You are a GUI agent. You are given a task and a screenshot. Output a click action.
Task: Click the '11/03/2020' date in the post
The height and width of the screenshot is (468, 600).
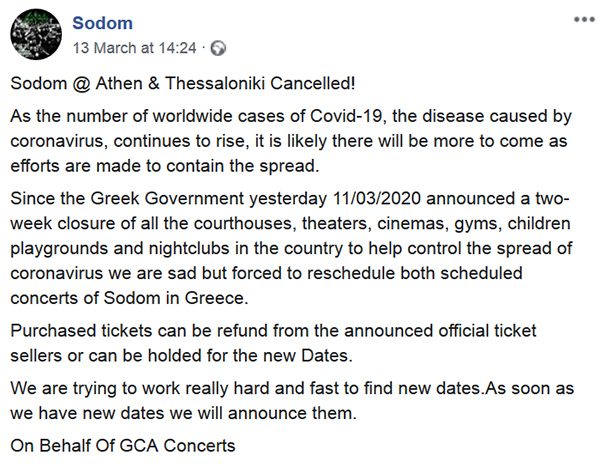coord(377,199)
